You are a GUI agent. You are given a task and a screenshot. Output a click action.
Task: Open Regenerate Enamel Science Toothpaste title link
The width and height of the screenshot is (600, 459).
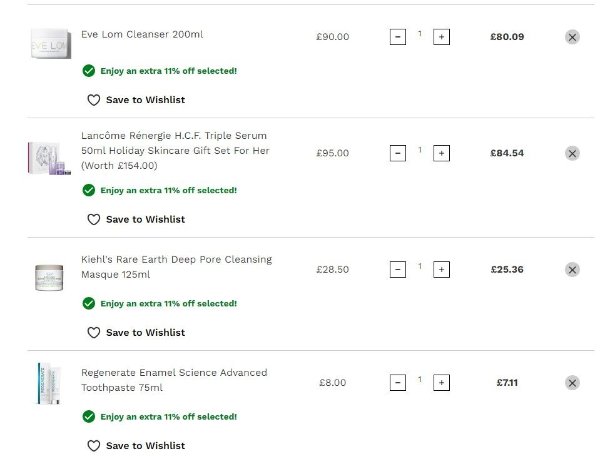coord(173,380)
